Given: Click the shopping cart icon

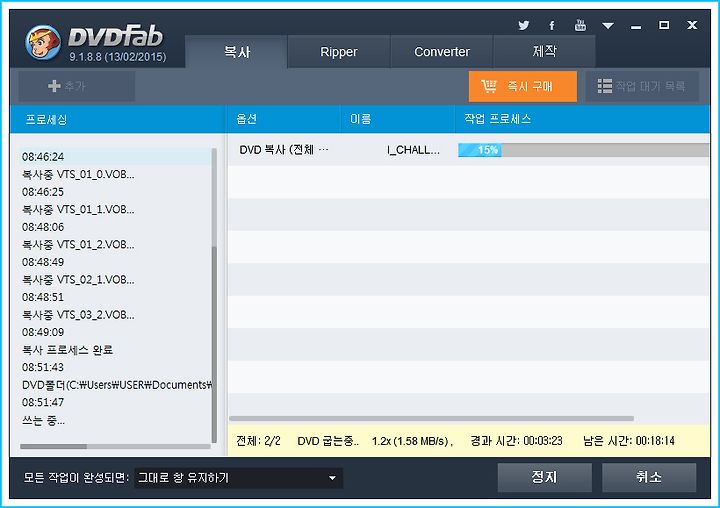Looking at the screenshot, I should click(x=489, y=86).
